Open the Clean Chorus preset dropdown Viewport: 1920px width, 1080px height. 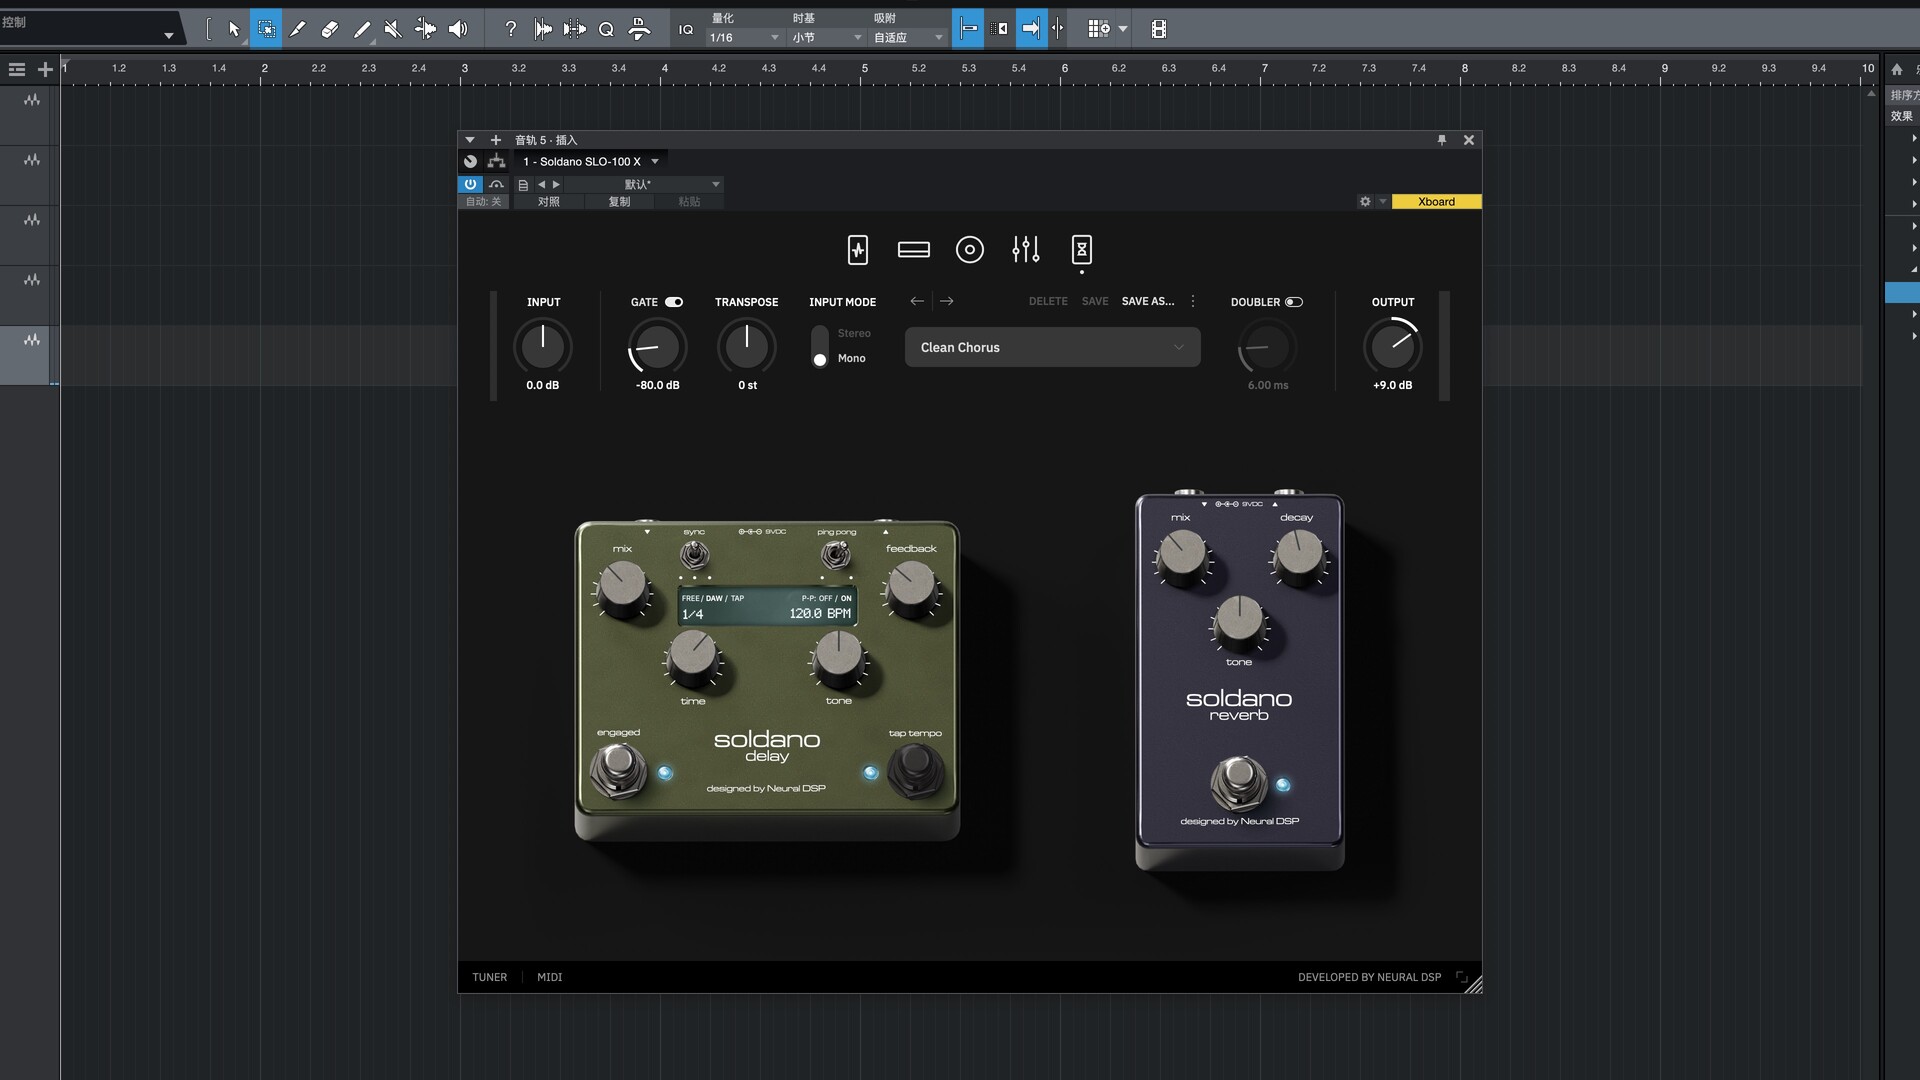[1052, 347]
